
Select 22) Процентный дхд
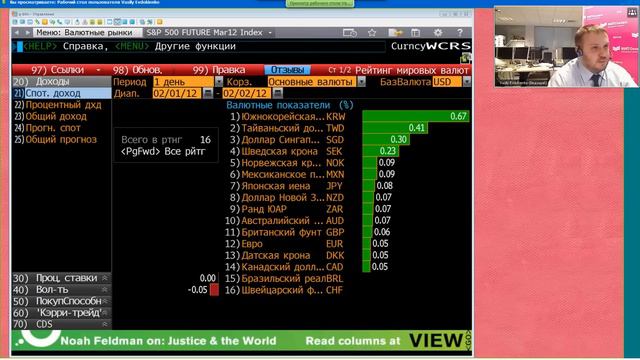click(58, 105)
